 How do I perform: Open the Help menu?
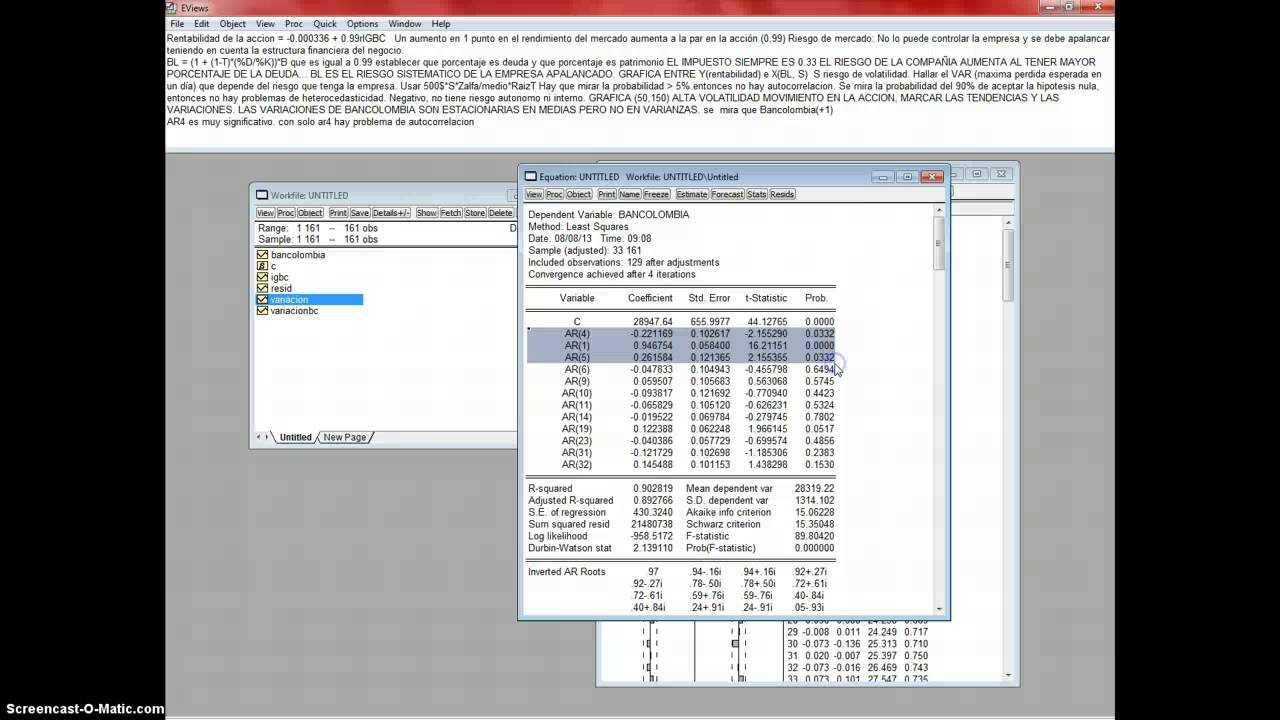point(441,23)
